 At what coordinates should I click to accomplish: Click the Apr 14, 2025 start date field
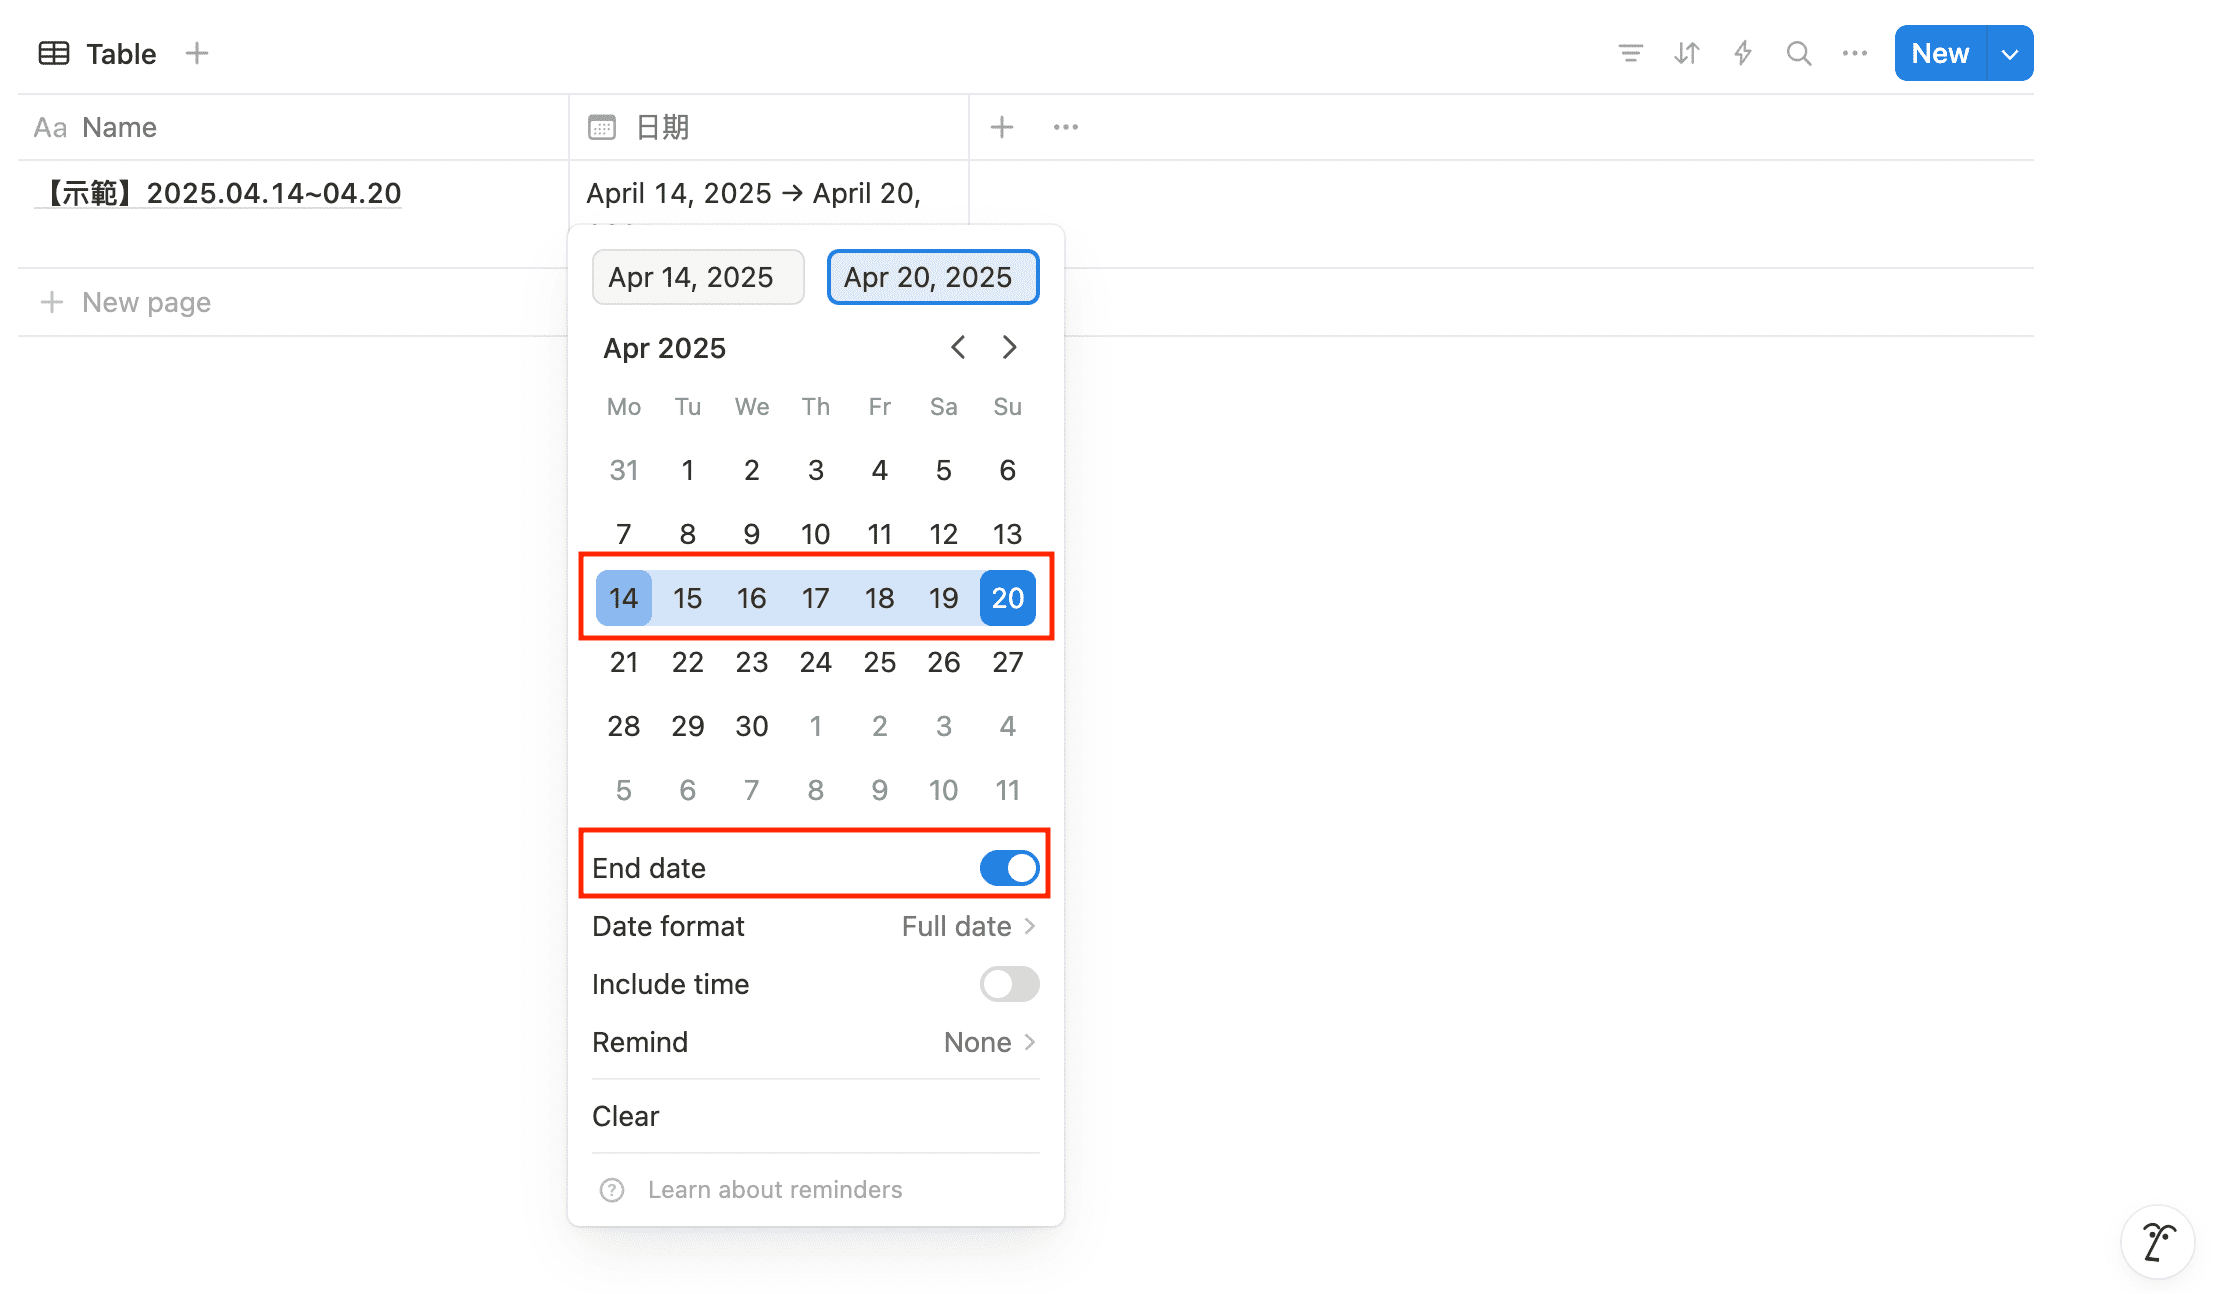click(697, 277)
